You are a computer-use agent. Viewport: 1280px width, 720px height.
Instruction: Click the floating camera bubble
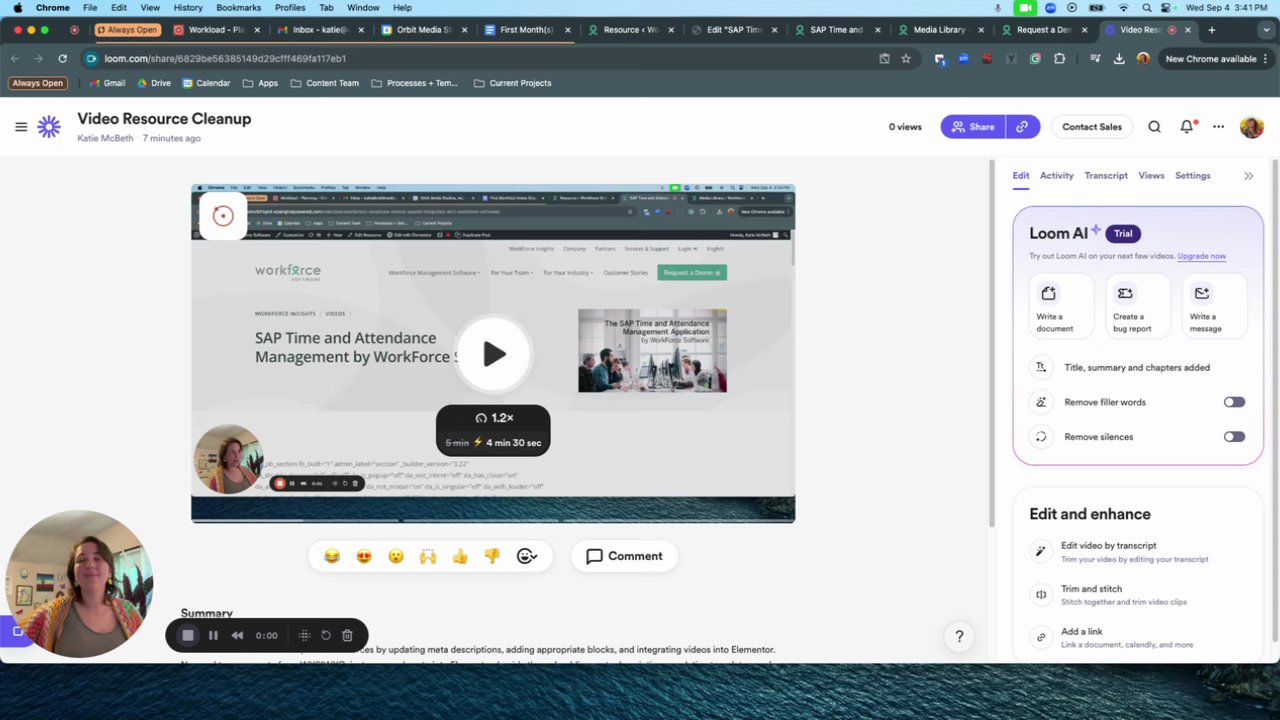tap(79, 584)
